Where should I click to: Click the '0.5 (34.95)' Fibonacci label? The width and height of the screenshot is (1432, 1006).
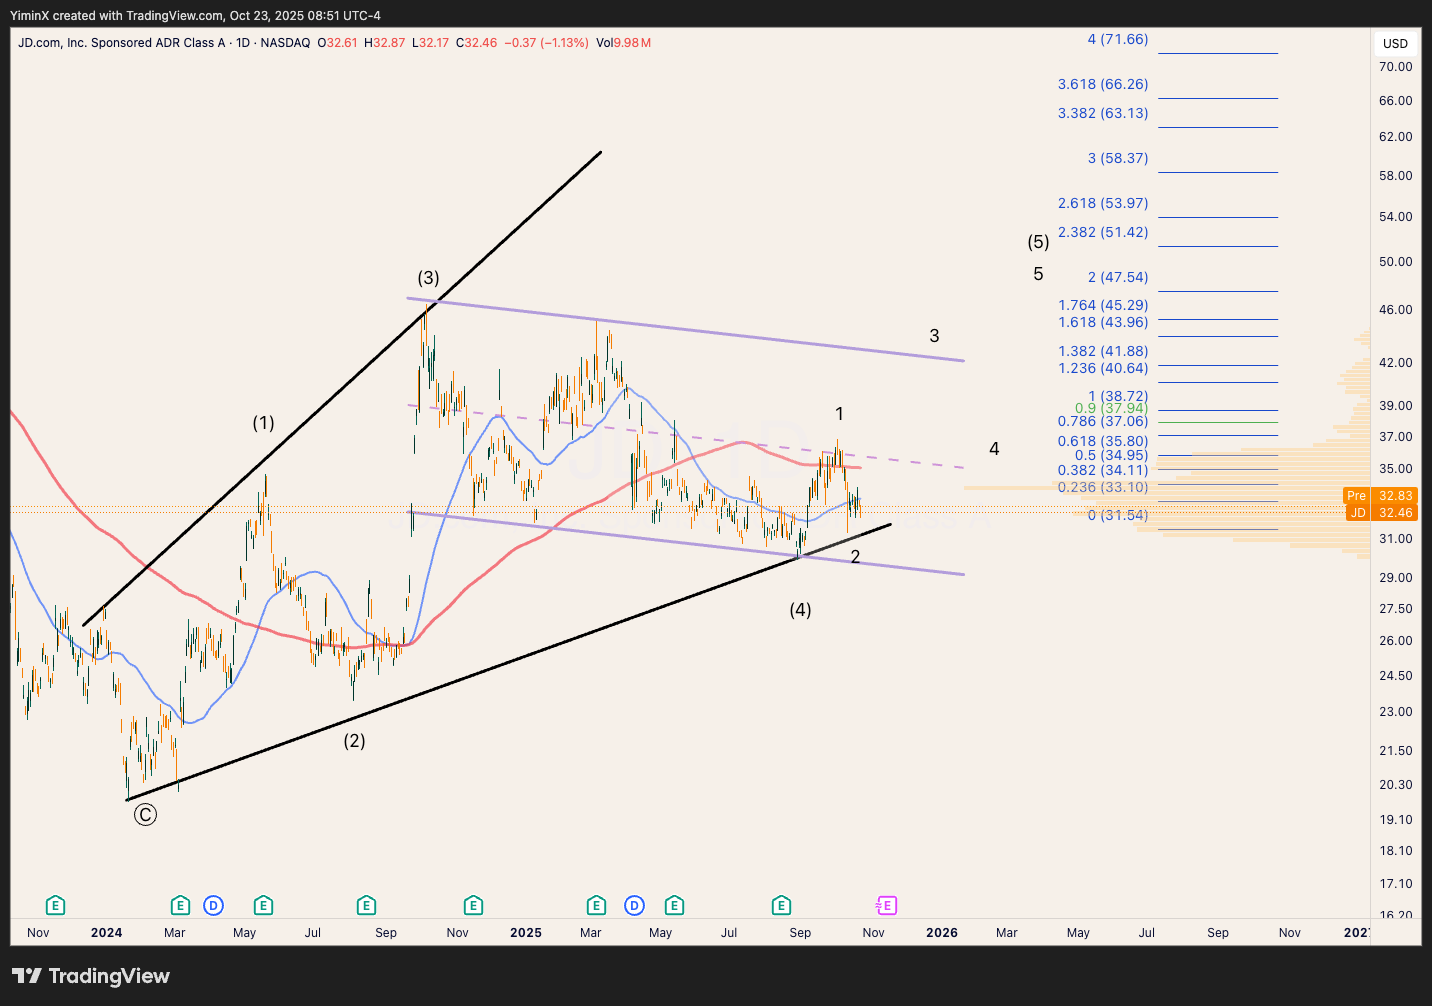tap(1111, 455)
